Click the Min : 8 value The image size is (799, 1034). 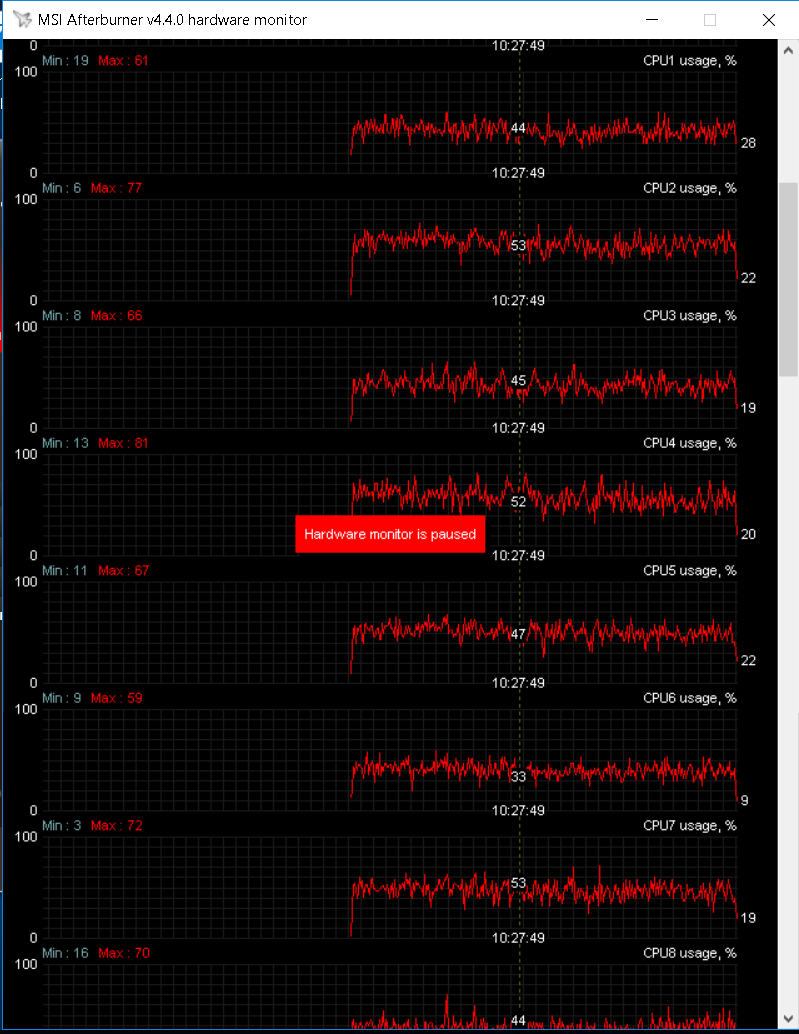point(61,315)
